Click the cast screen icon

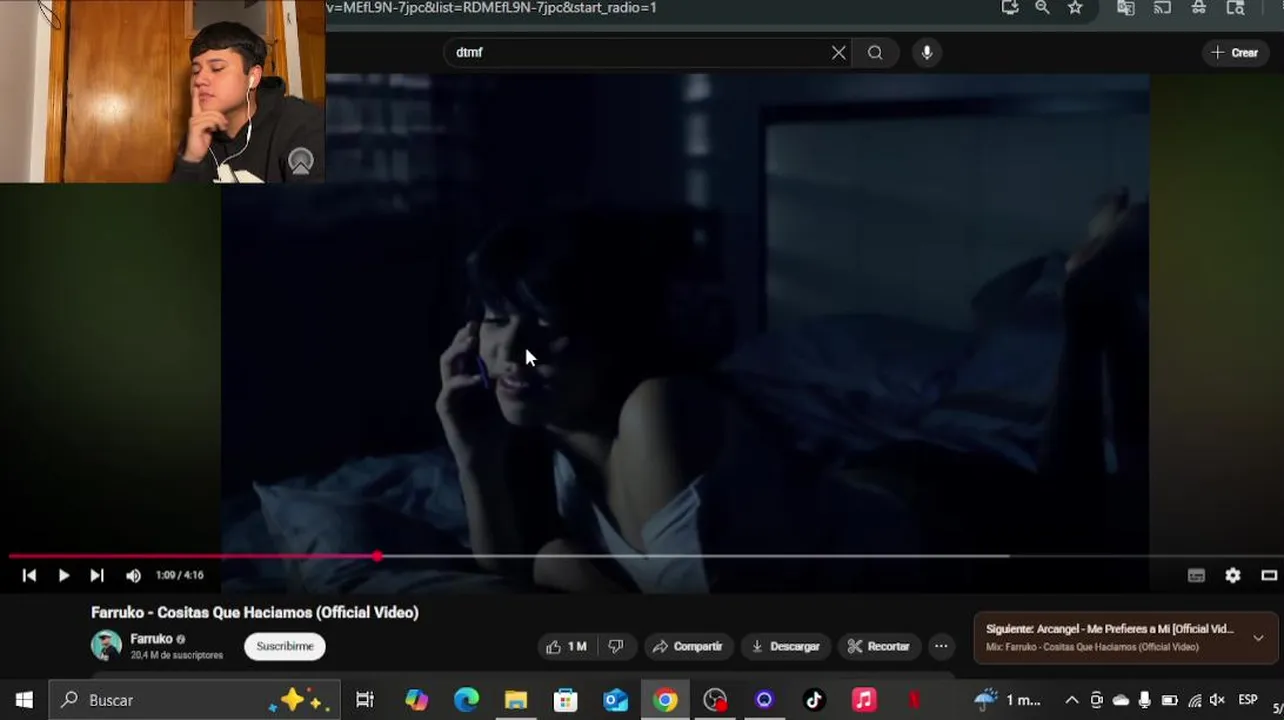[x=1162, y=8]
